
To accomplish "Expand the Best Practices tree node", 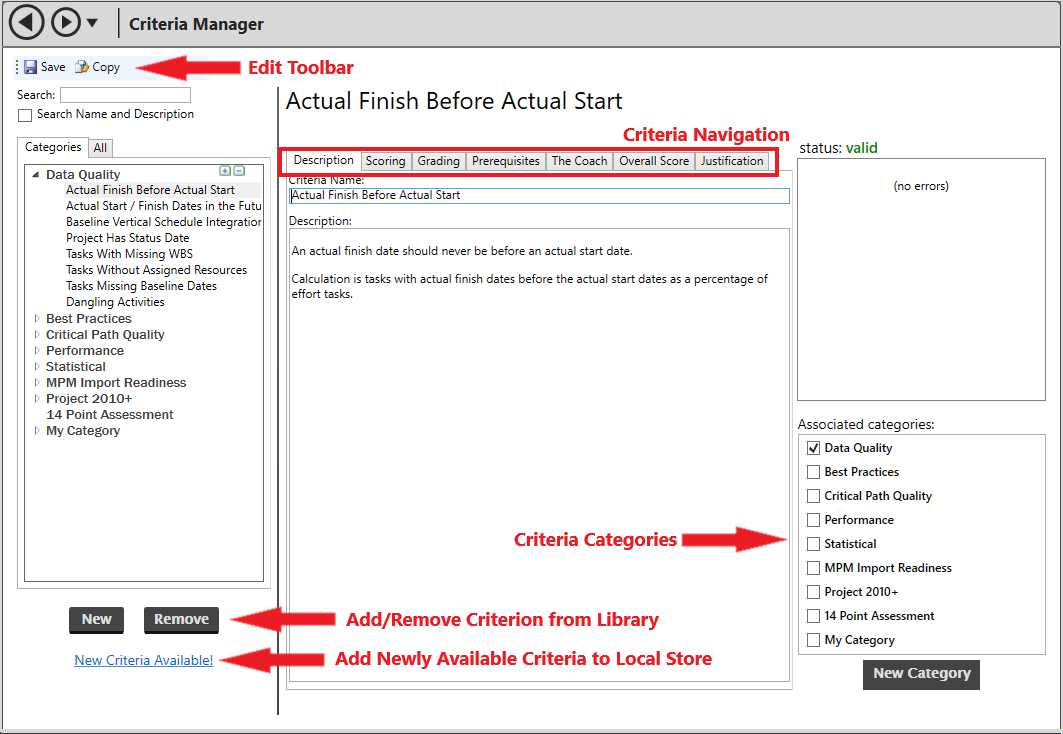I will point(37,319).
